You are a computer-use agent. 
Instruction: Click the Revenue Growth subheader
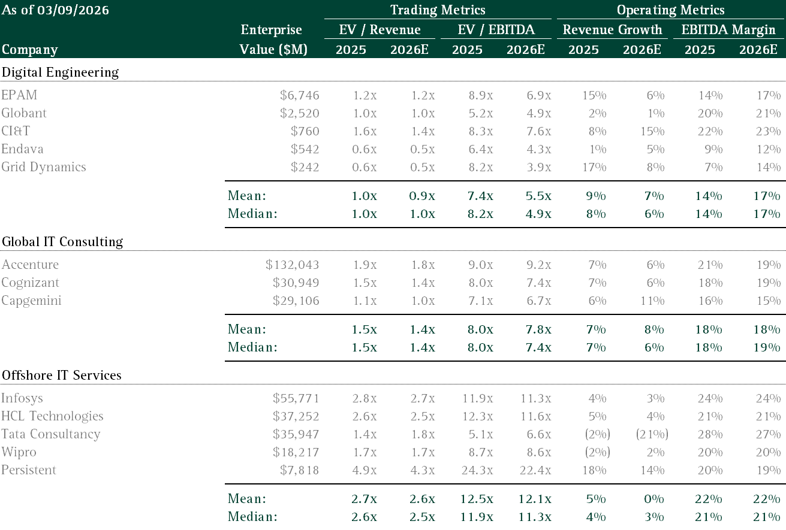point(612,29)
